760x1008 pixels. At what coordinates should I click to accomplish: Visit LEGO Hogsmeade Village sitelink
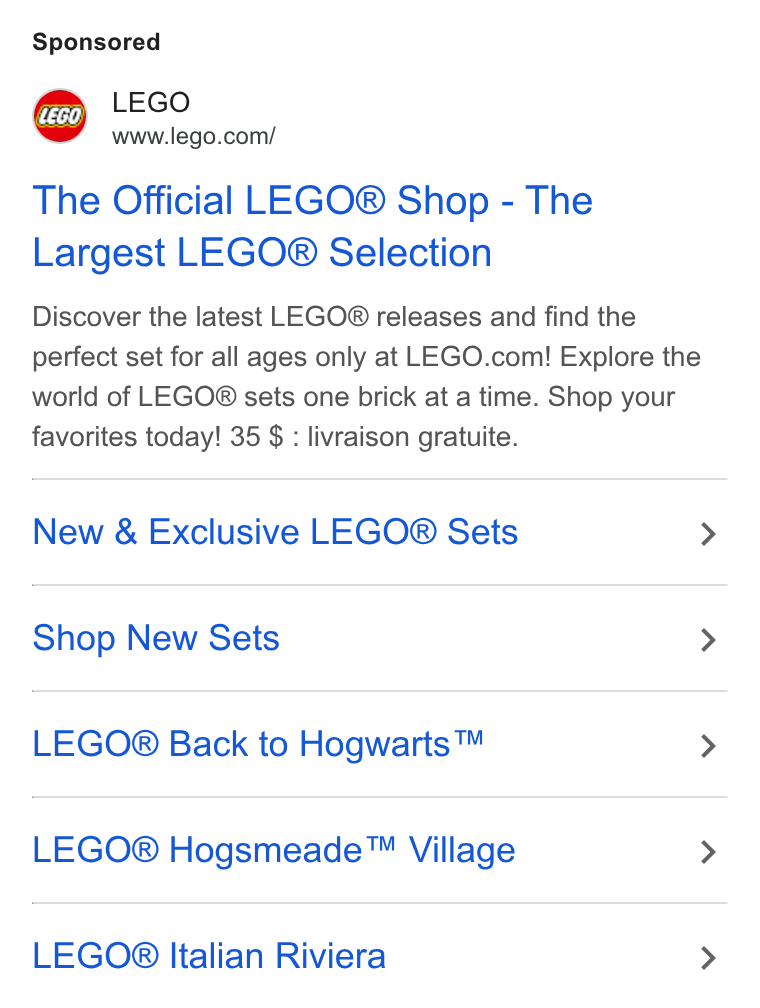click(x=274, y=850)
